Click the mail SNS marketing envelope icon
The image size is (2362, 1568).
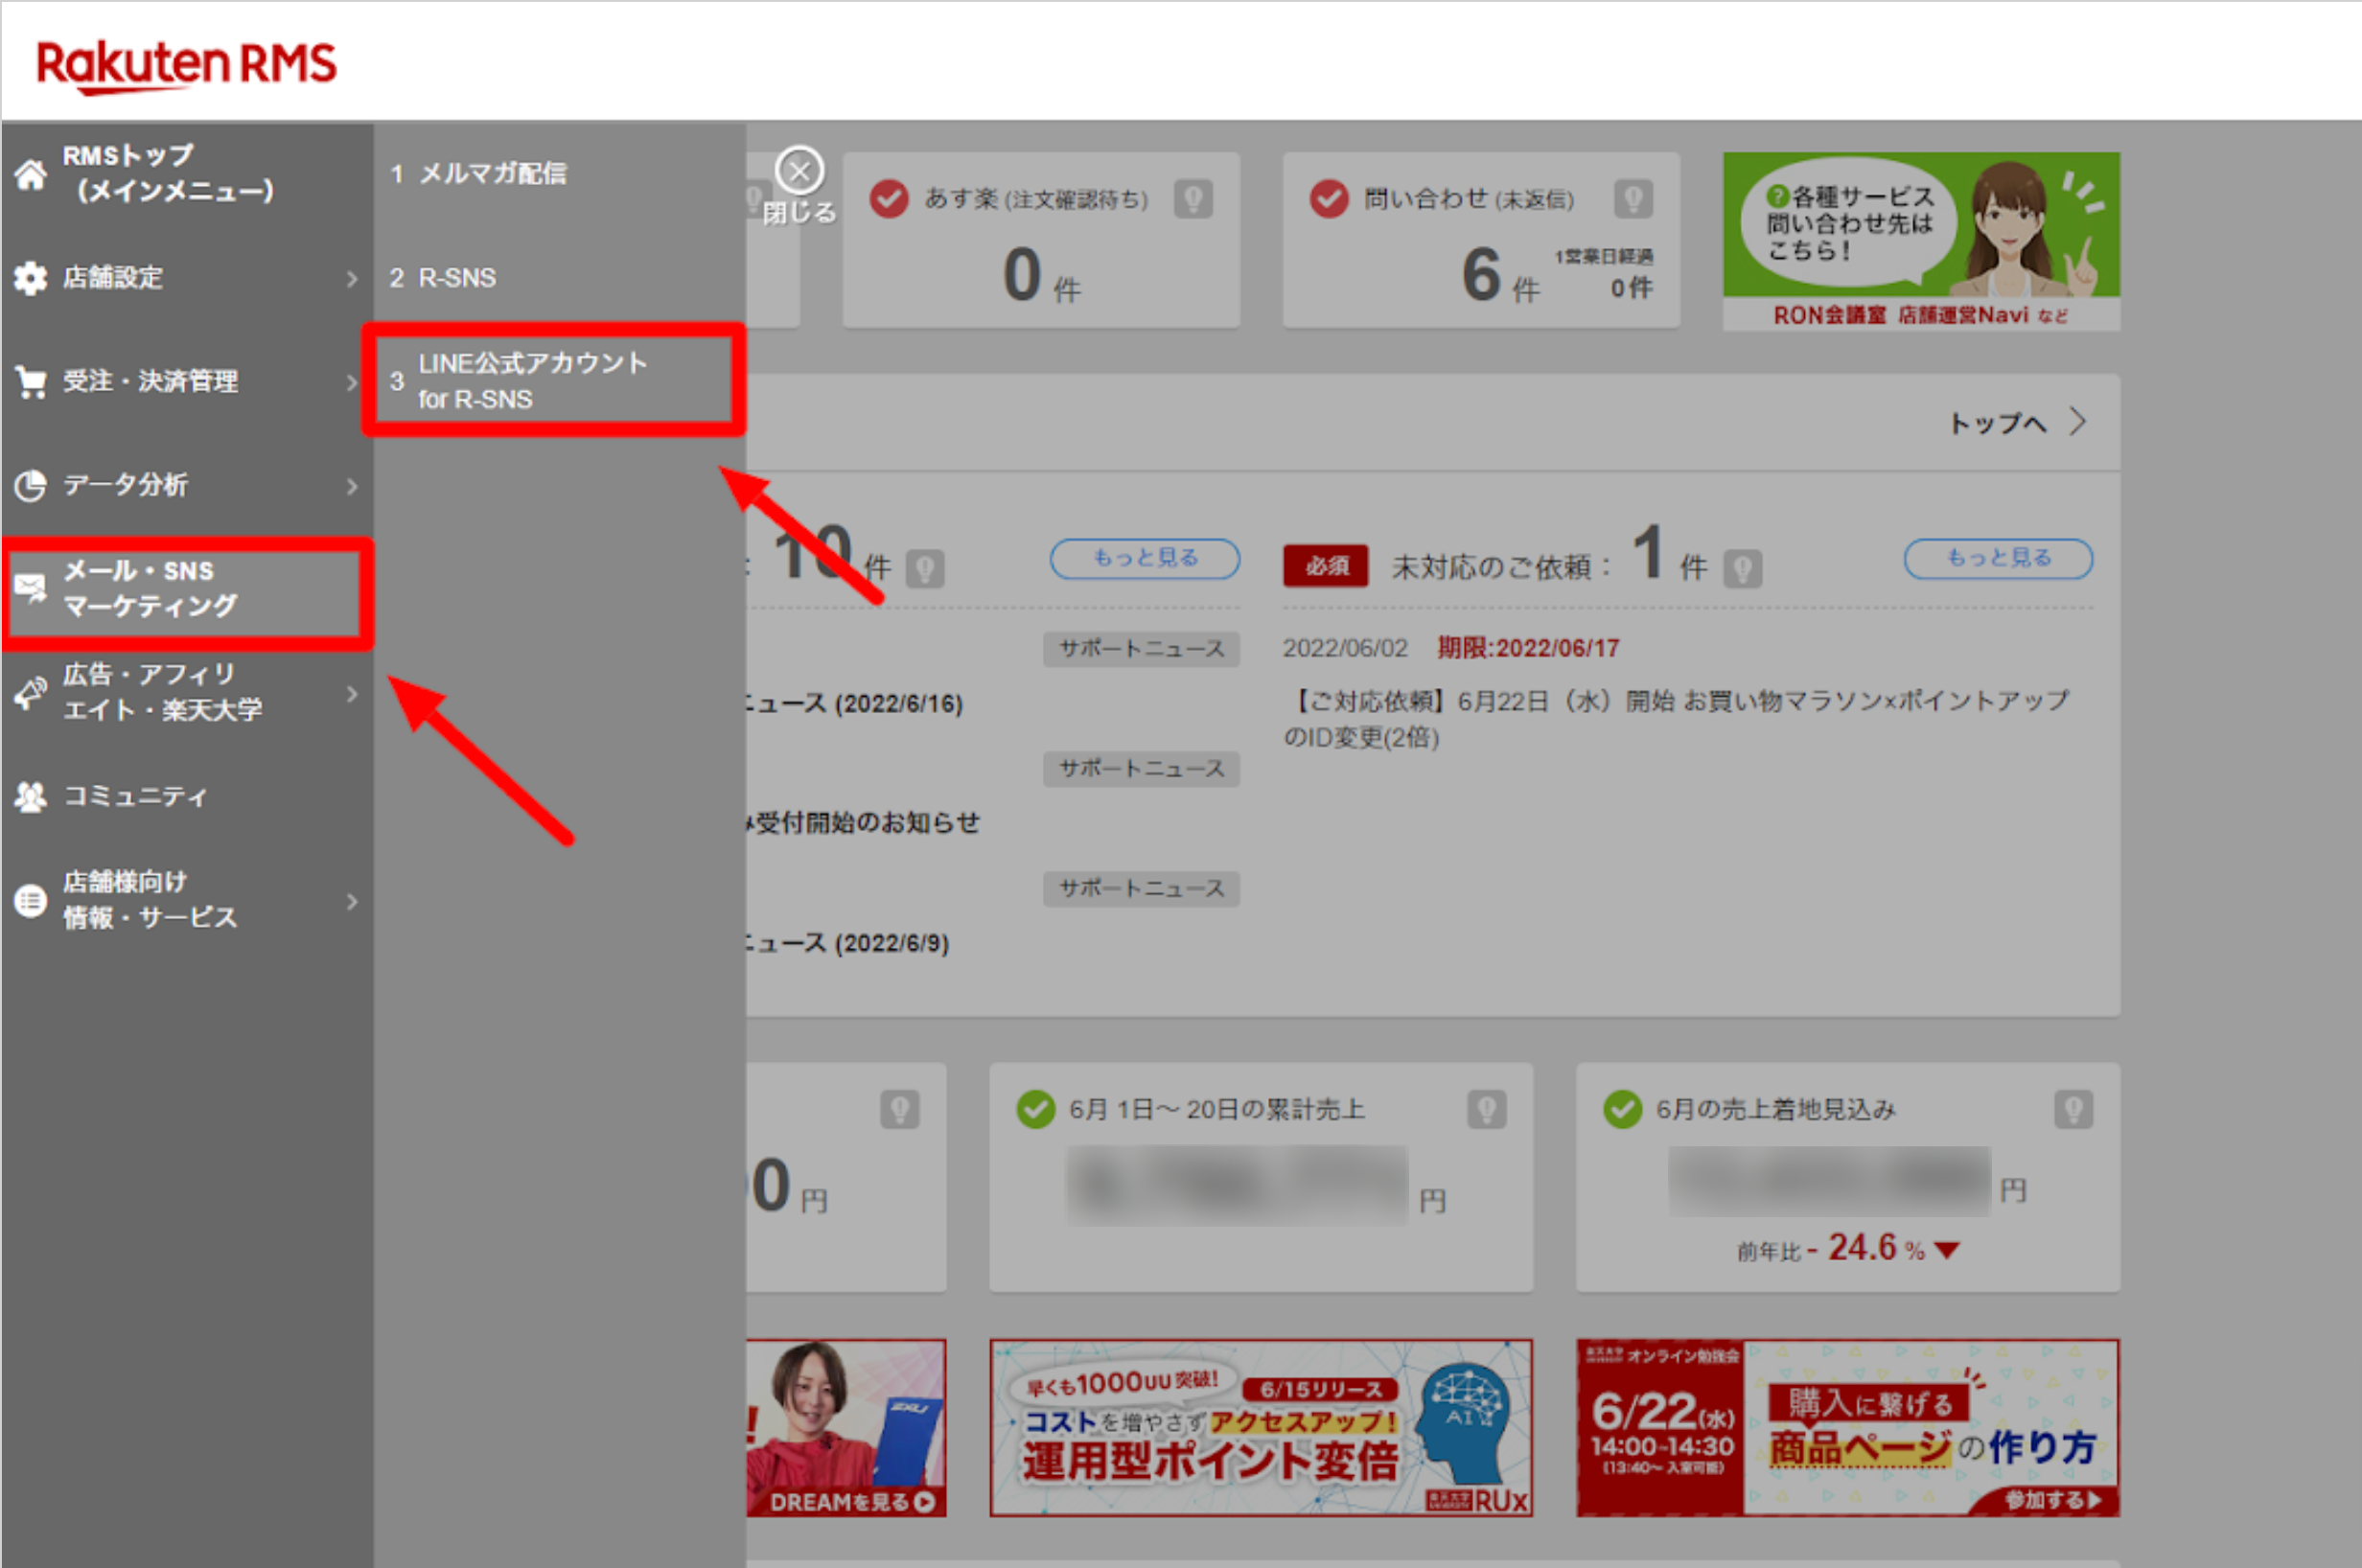[31, 588]
